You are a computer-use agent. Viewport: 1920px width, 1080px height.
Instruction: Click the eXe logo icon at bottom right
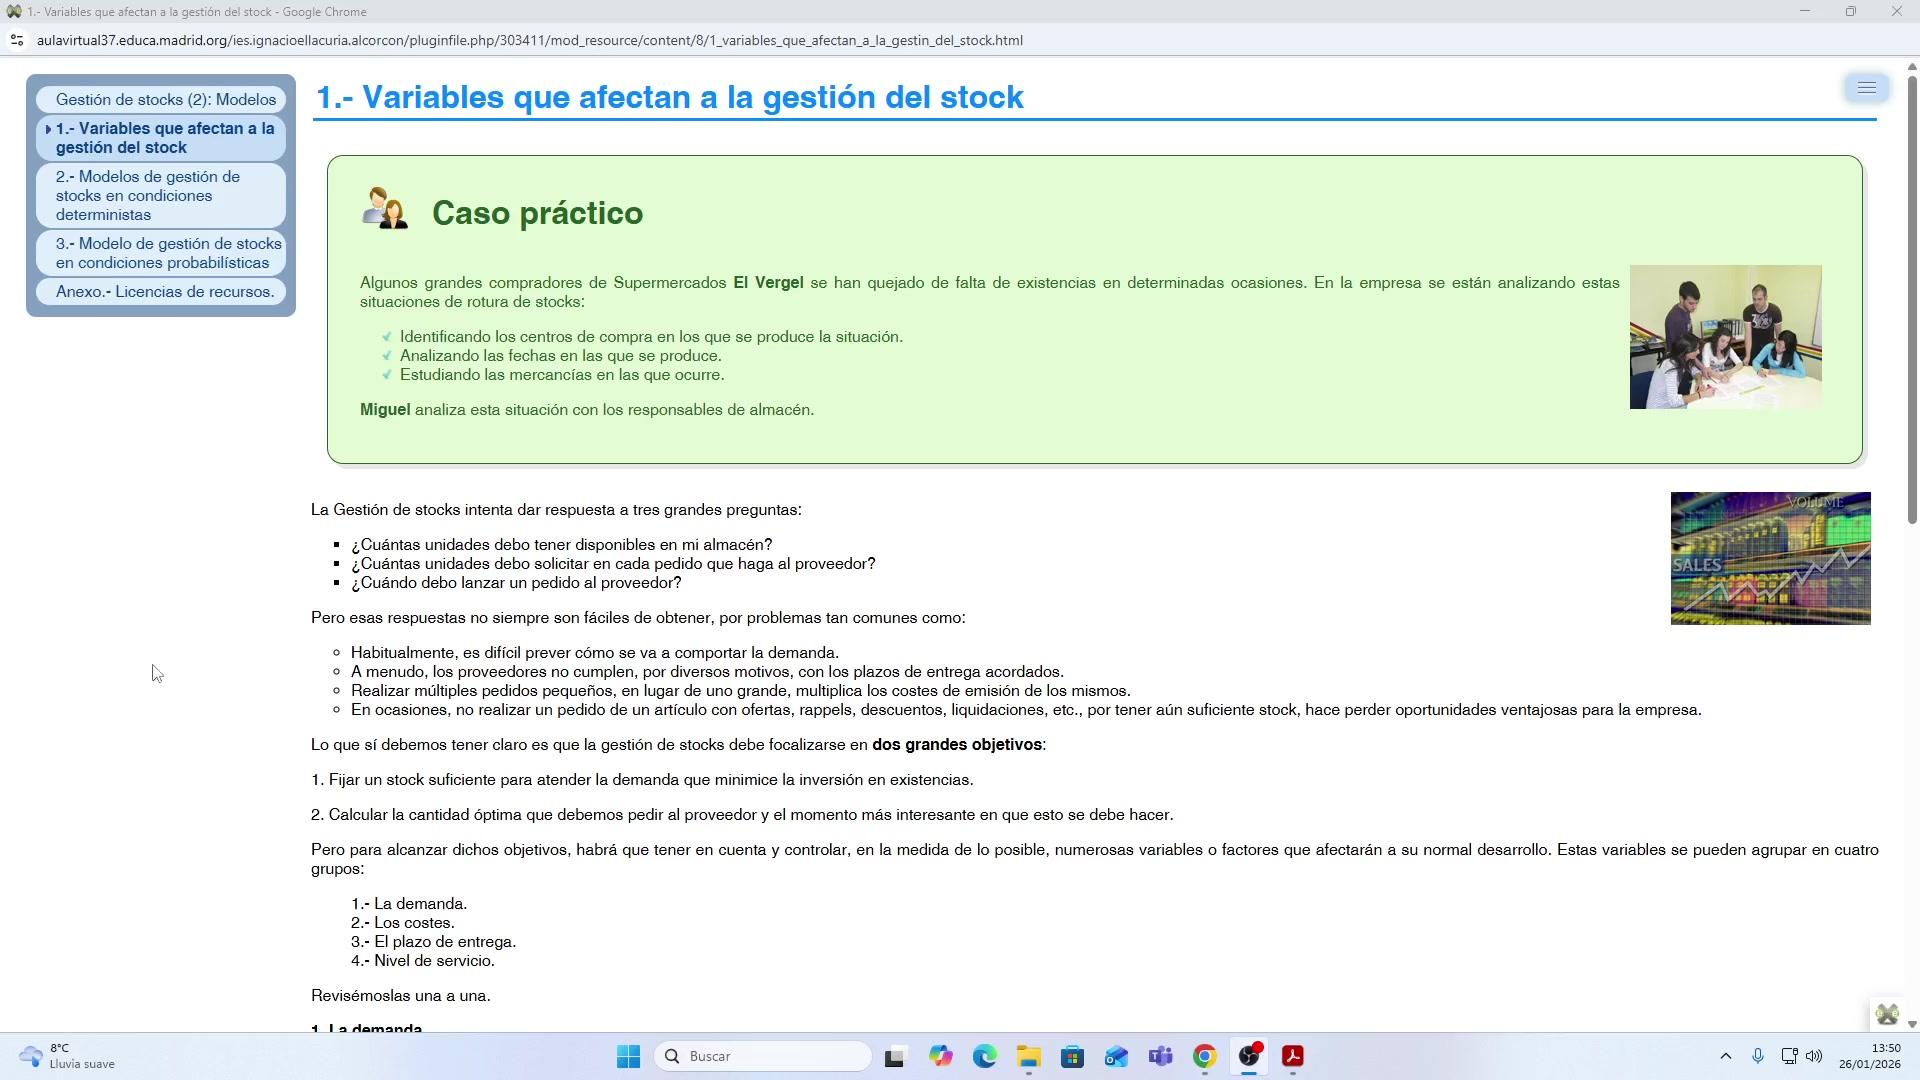tap(1887, 1014)
